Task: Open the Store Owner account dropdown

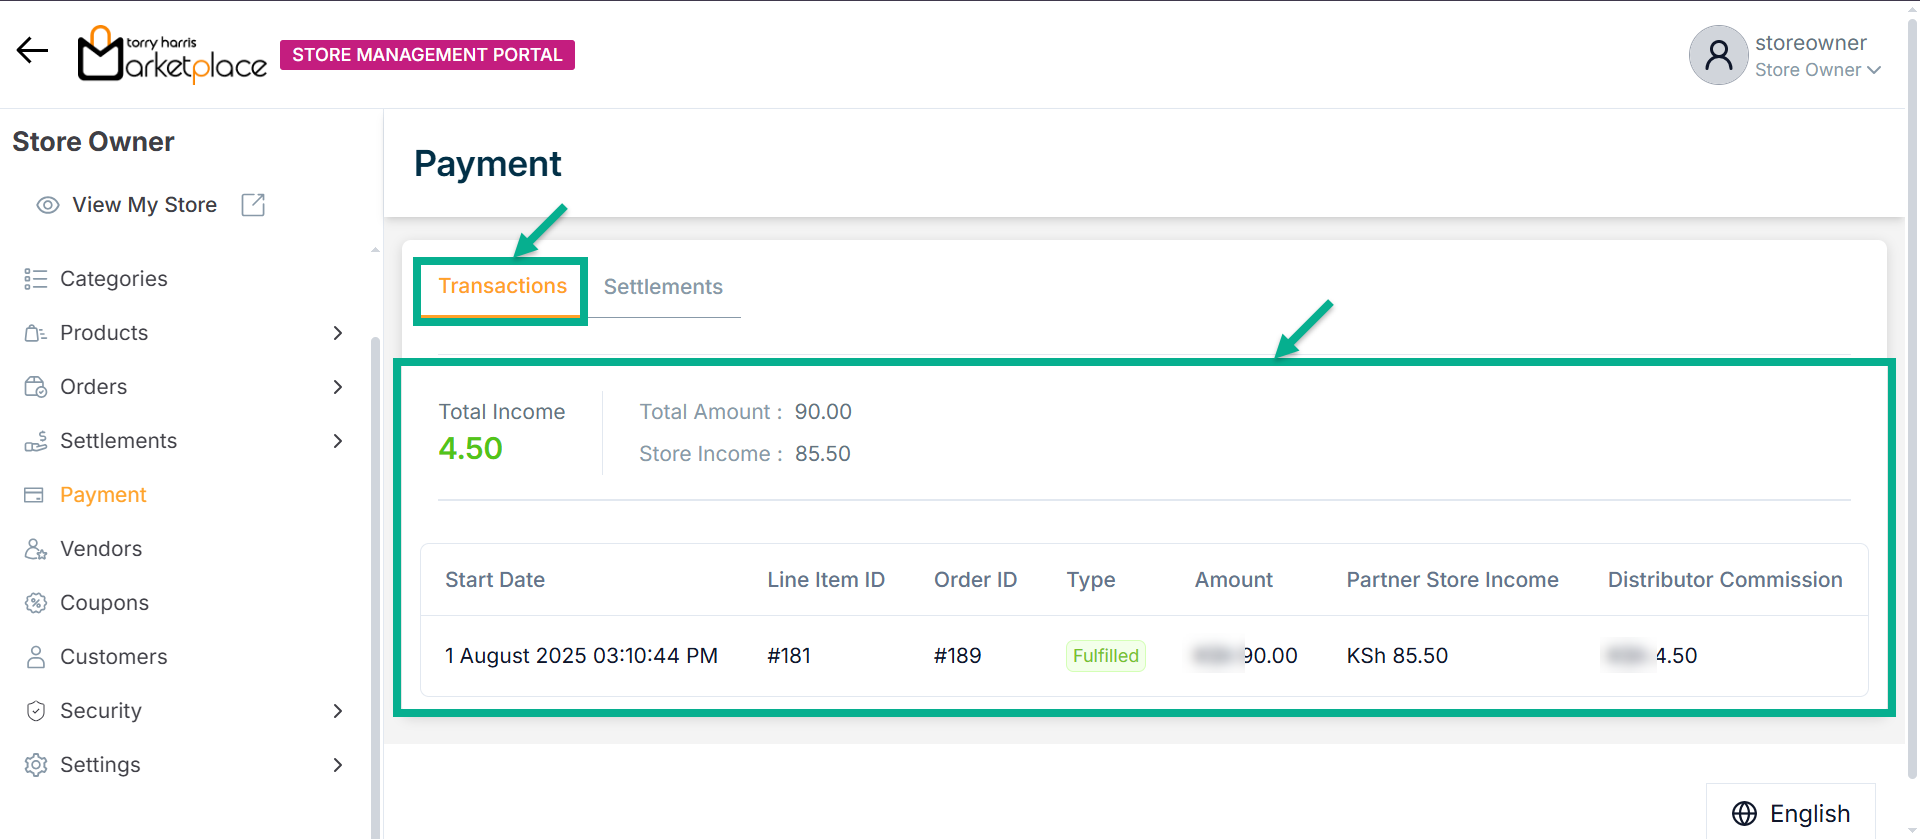Action: [x=1818, y=70]
